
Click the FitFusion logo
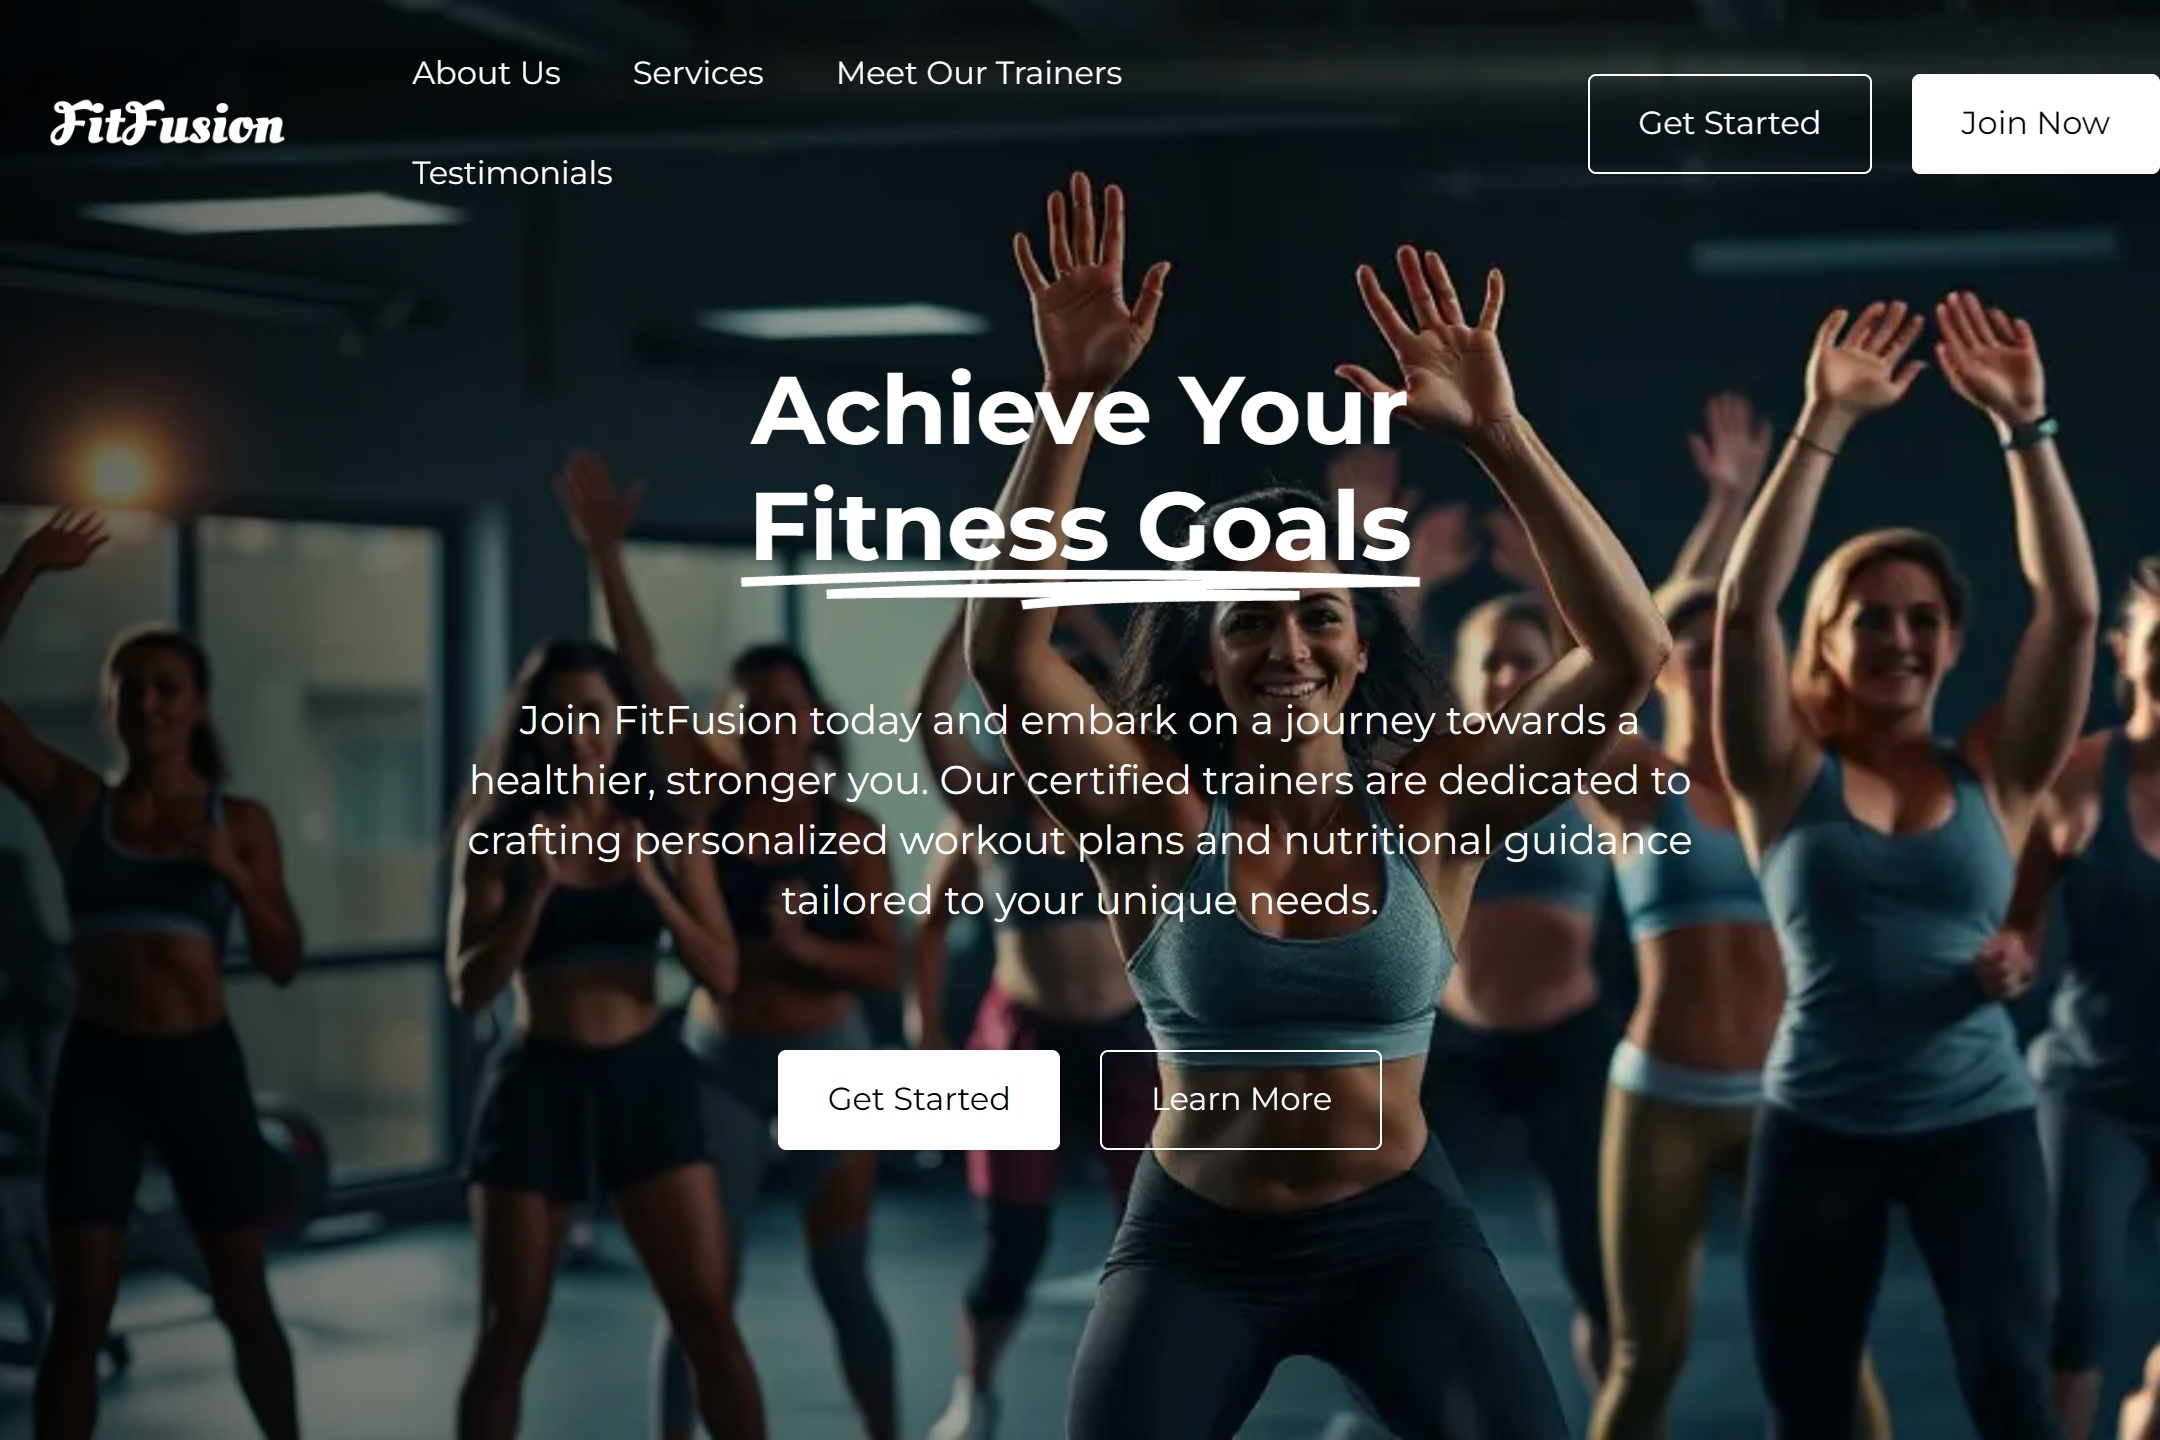[167, 124]
